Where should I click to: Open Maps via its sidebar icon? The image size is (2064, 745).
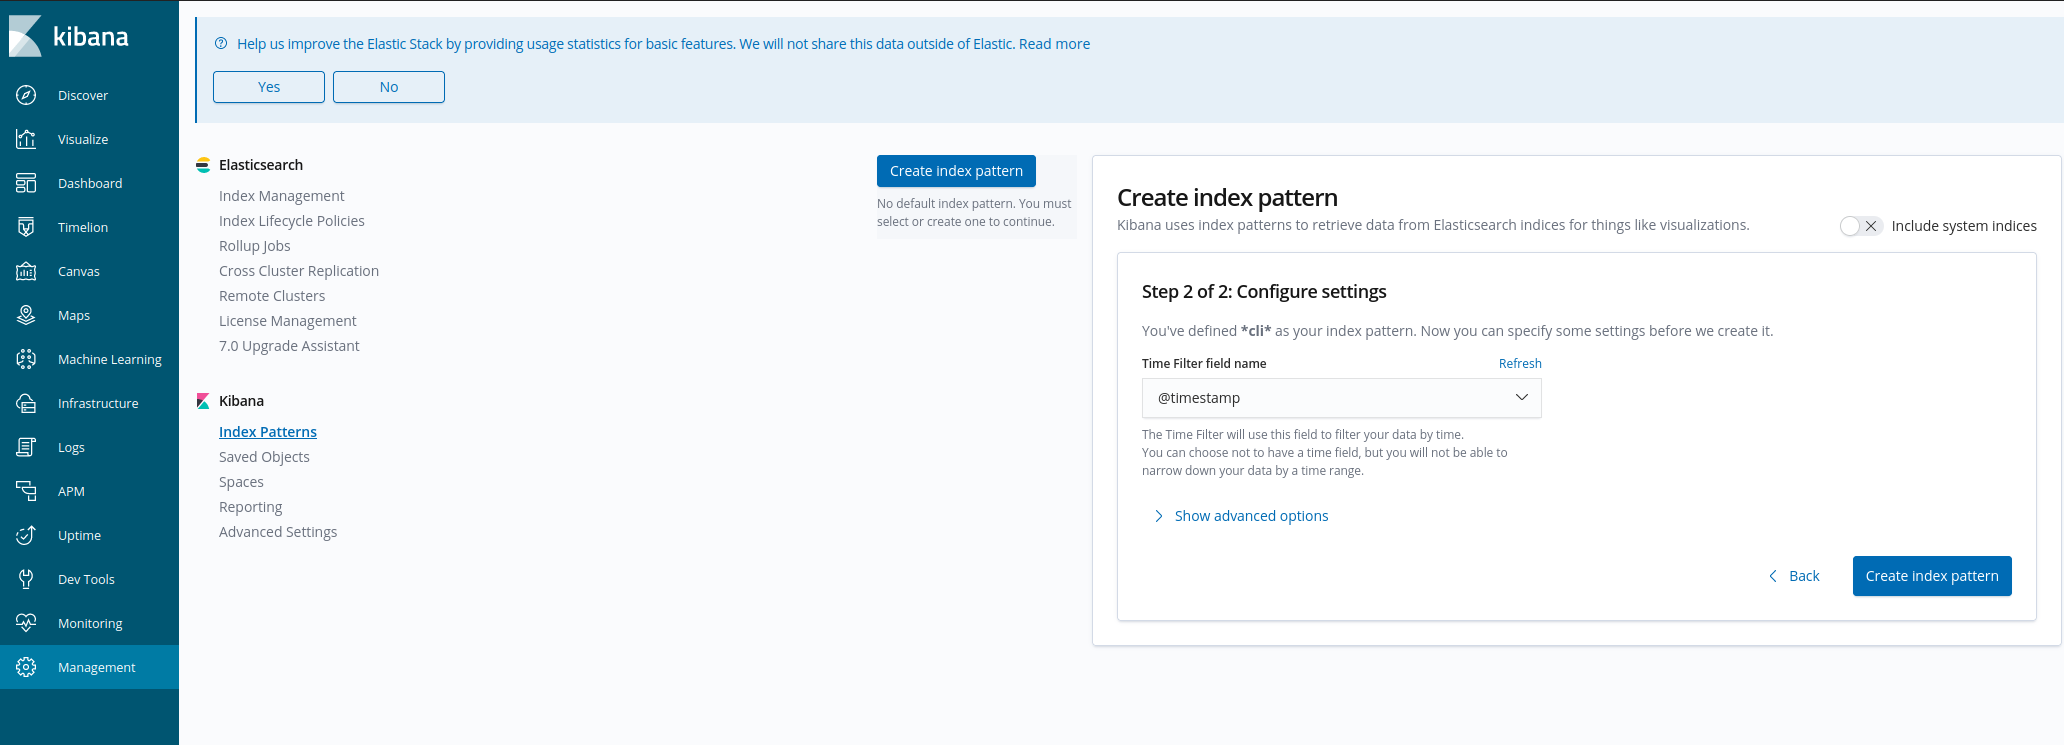[26, 315]
